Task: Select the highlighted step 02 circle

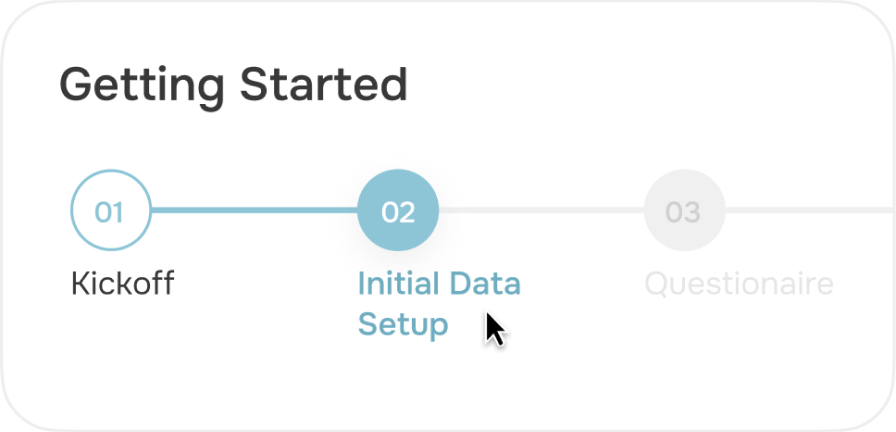Action: [398, 211]
